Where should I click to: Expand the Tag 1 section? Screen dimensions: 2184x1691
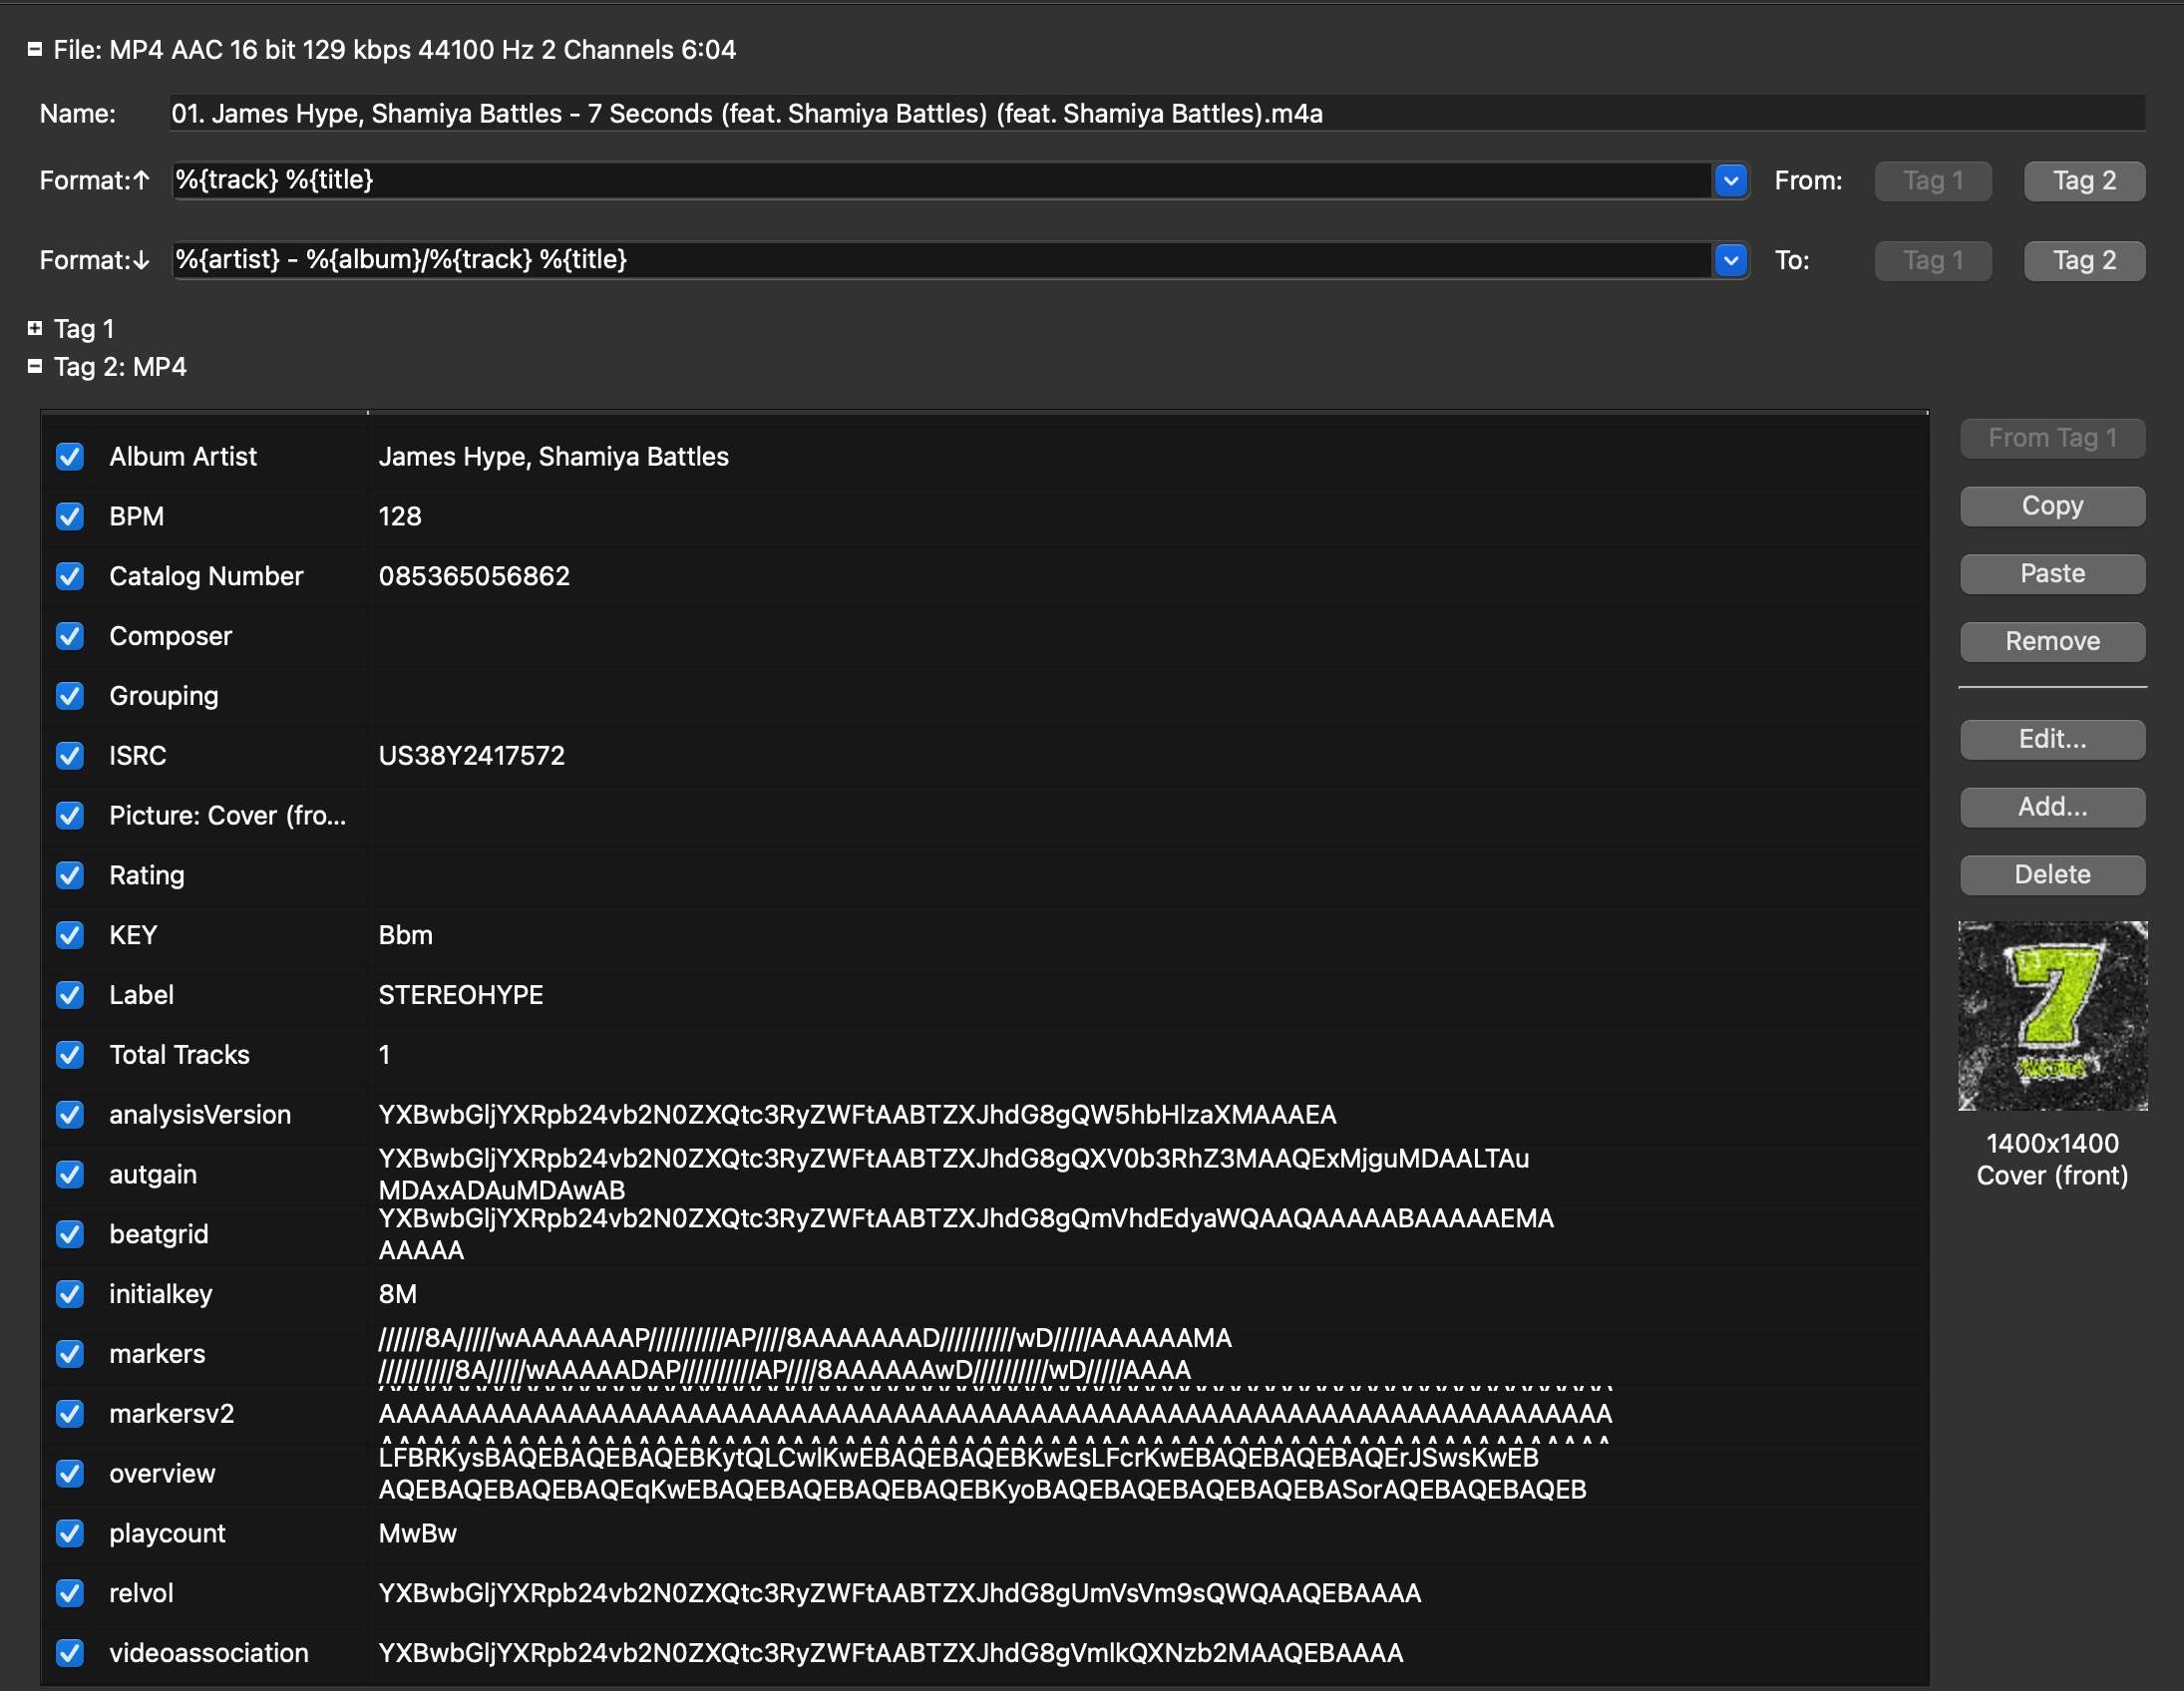pyautogui.click(x=35, y=328)
